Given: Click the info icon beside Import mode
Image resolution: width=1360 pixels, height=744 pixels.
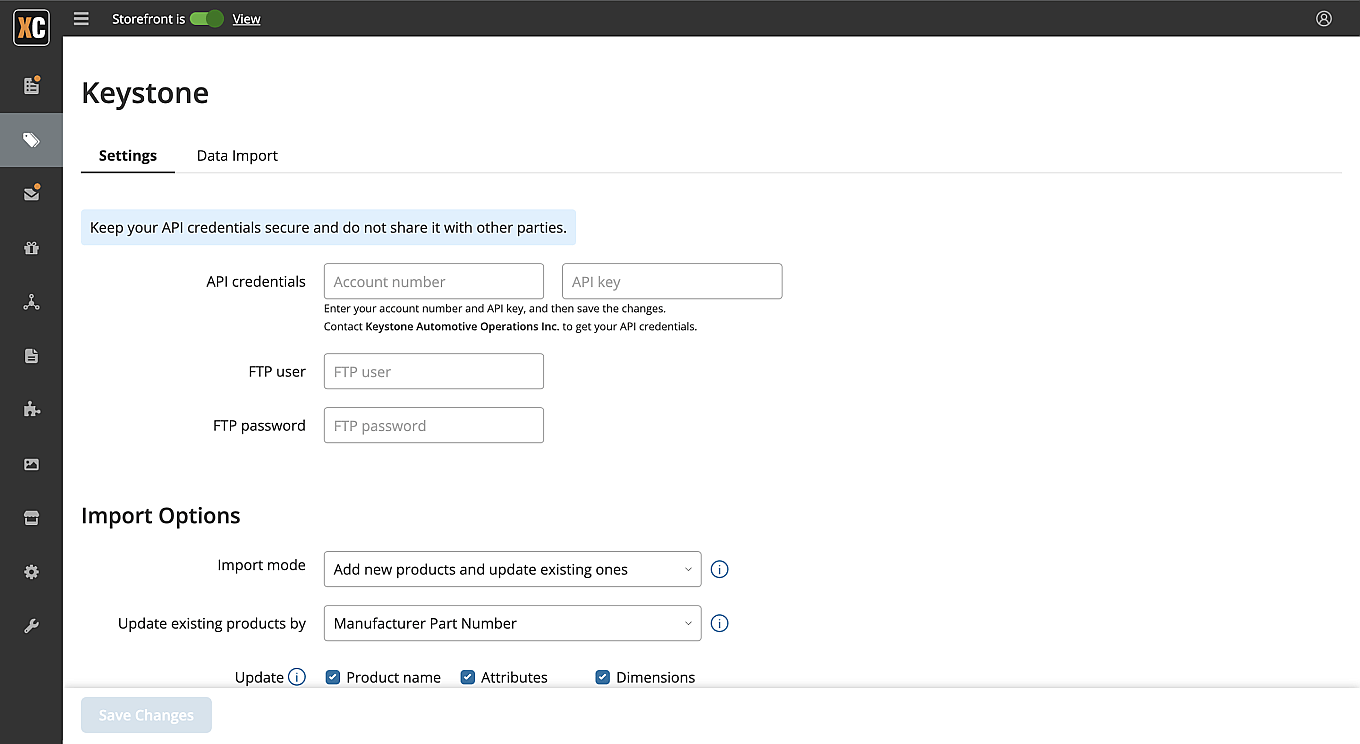Looking at the screenshot, I should (719, 569).
